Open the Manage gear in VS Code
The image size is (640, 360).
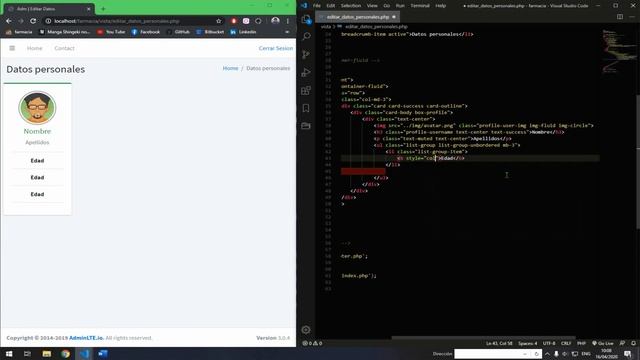pyautogui.click(x=306, y=330)
